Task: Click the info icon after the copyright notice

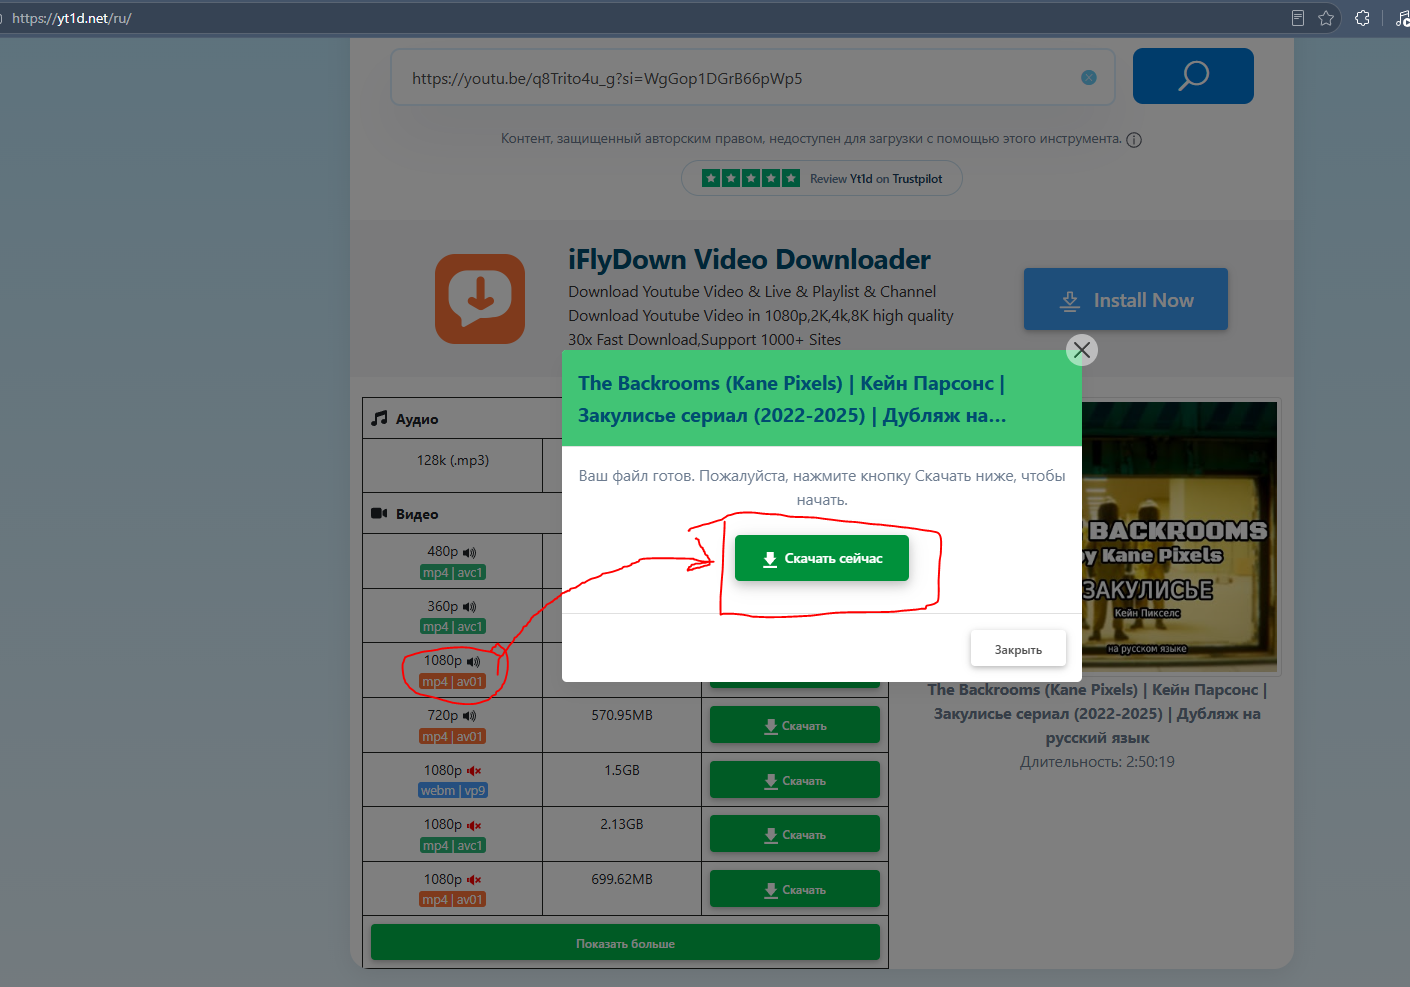Action: 1134,140
